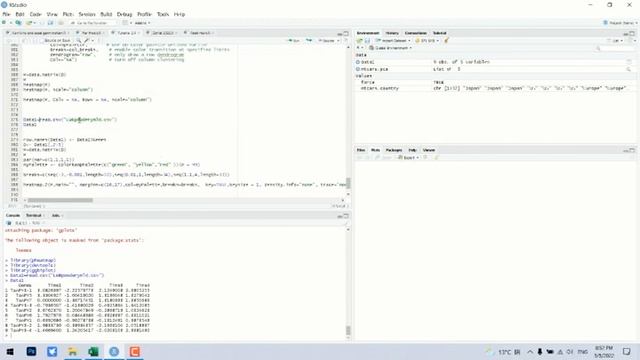The width and height of the screenshot is (640, 360).
Task: Open the List view dropdown in Environment pane
Action: pyautogui.click(x=616, y=40)
